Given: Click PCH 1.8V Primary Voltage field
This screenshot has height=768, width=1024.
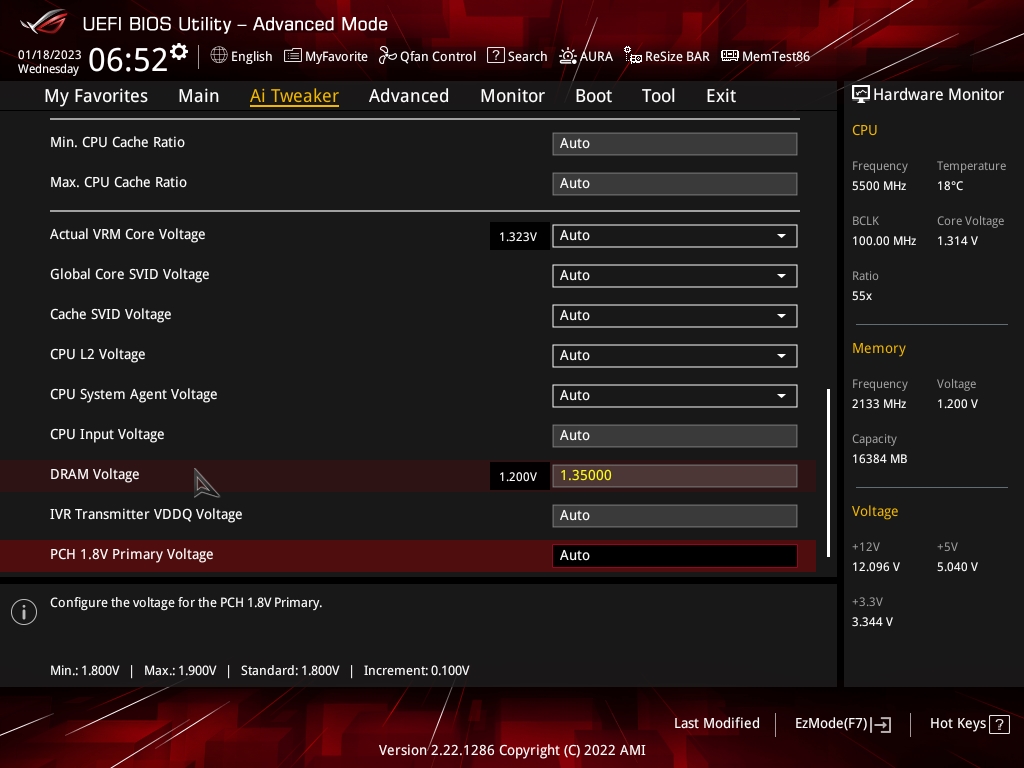Looking at the screenshot, I should 675,556.
